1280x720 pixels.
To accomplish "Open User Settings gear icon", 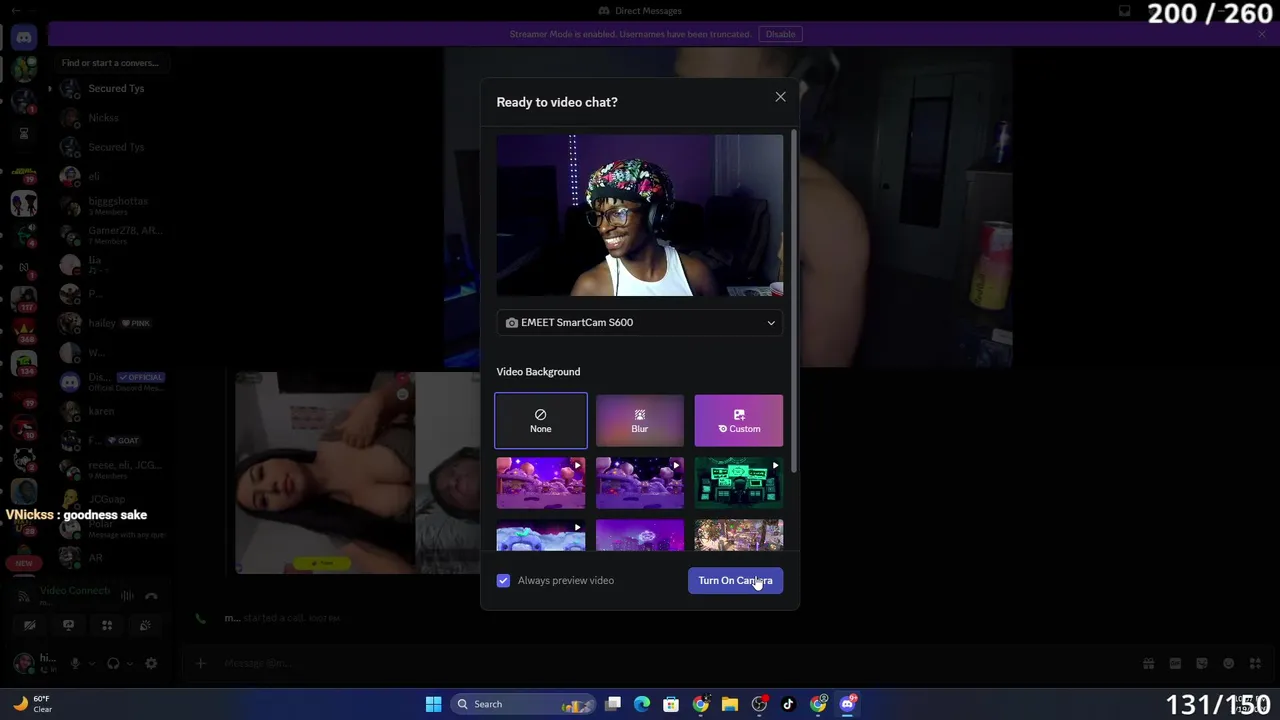I will pos(151,663).
